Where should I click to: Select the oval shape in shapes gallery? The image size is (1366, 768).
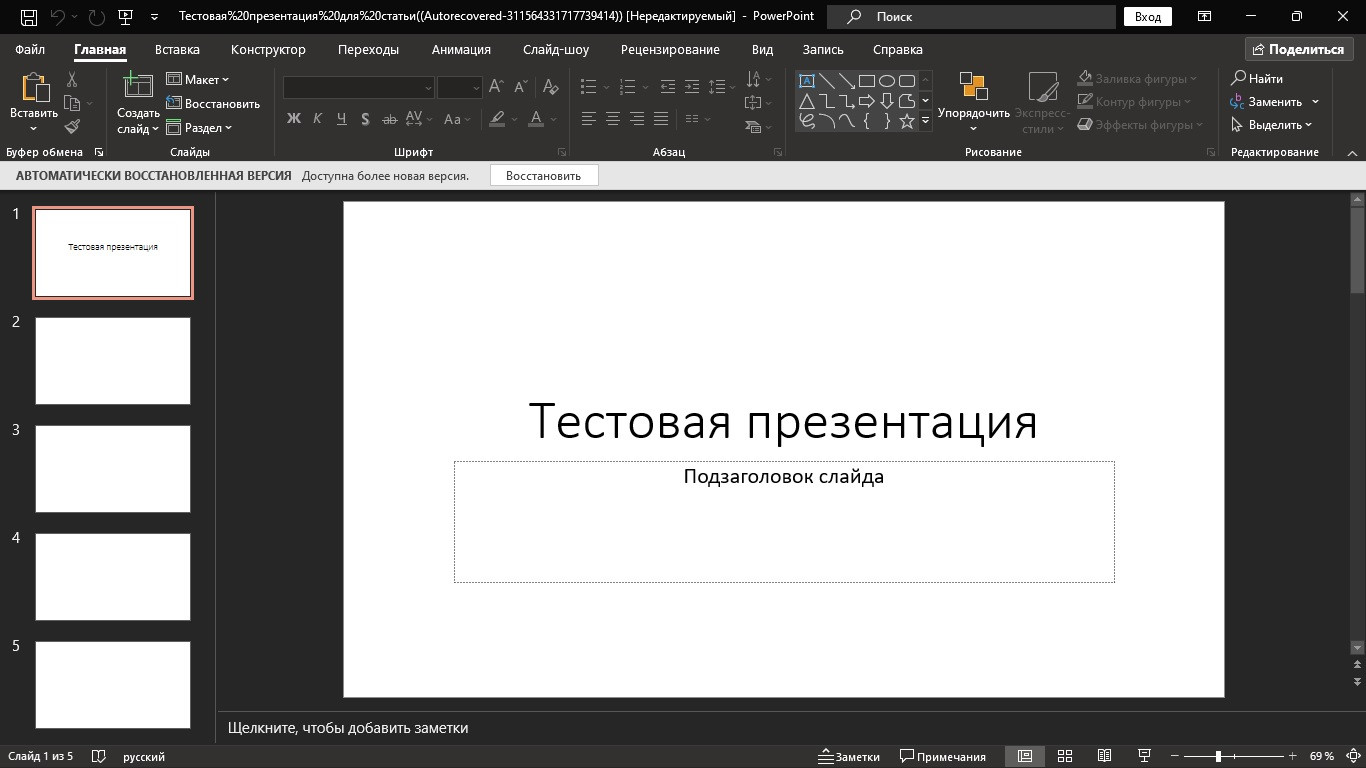887,81
